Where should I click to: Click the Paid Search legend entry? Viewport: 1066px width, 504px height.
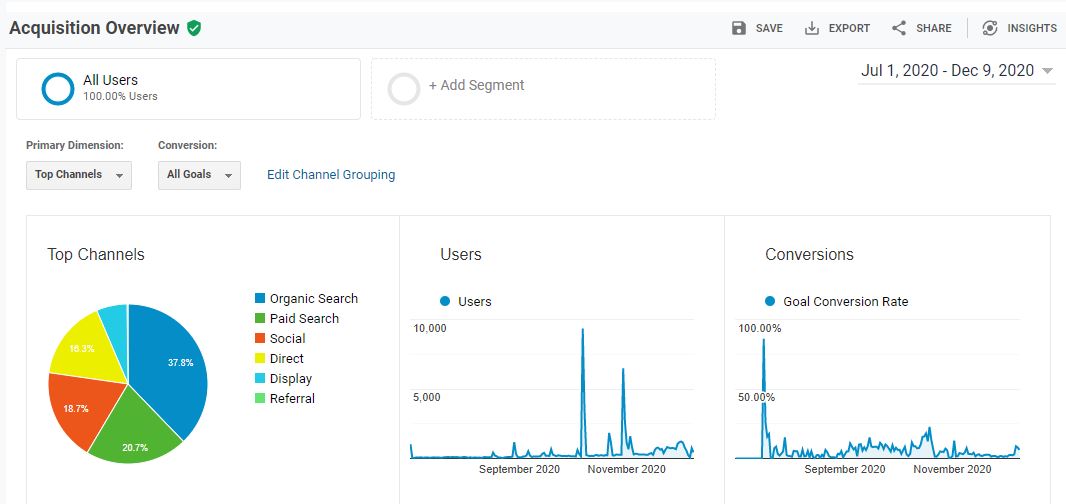click(x=304, y=318)
